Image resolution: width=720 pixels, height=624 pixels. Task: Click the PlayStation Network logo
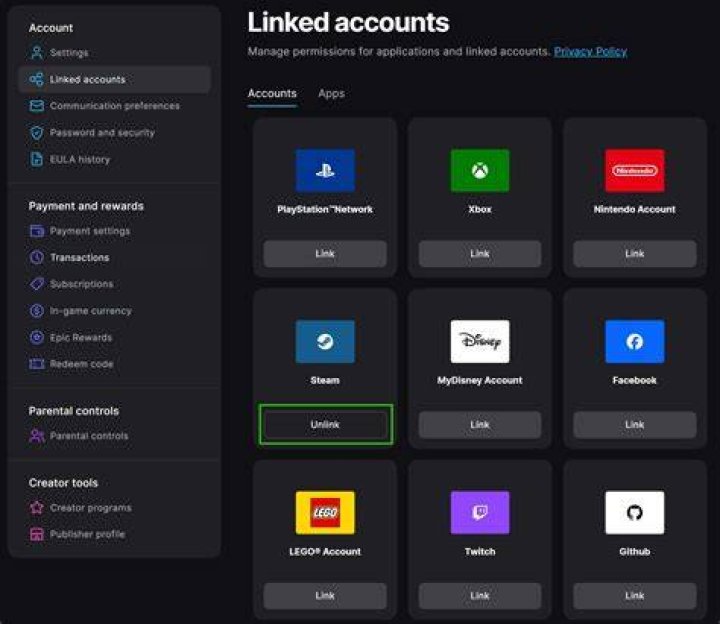[325, 170]
